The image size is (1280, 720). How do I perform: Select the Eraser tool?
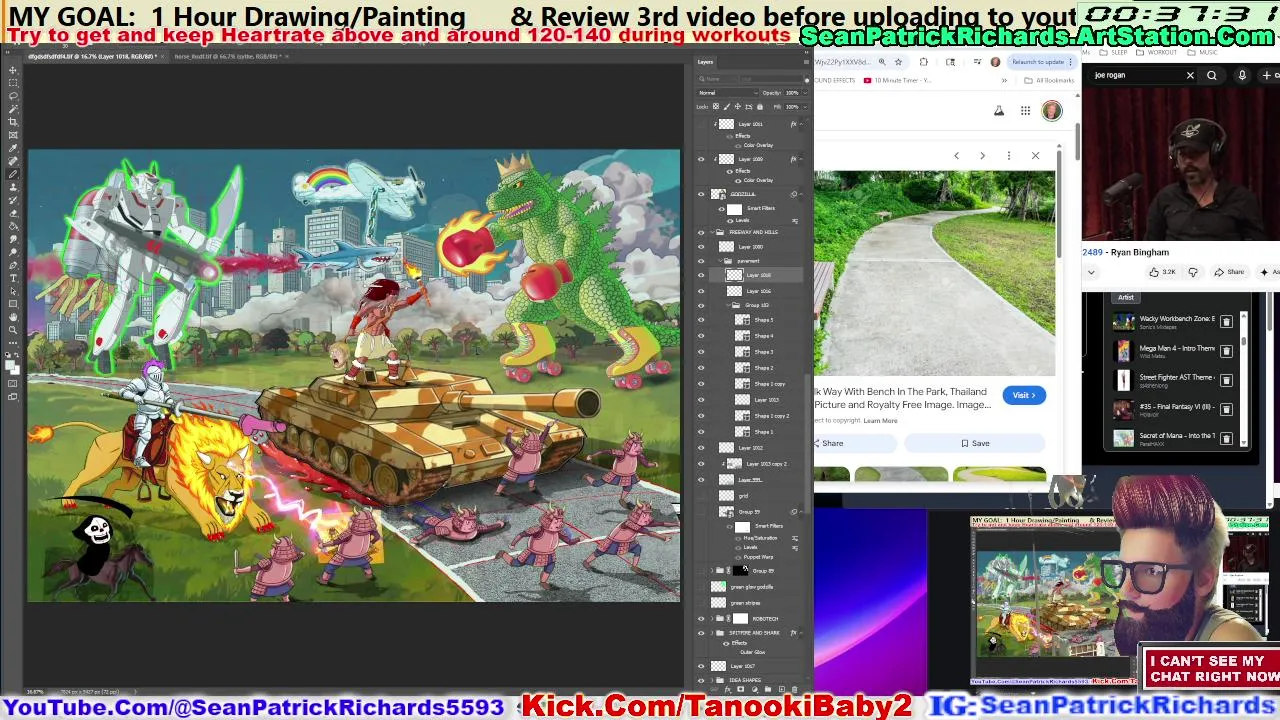13,213
